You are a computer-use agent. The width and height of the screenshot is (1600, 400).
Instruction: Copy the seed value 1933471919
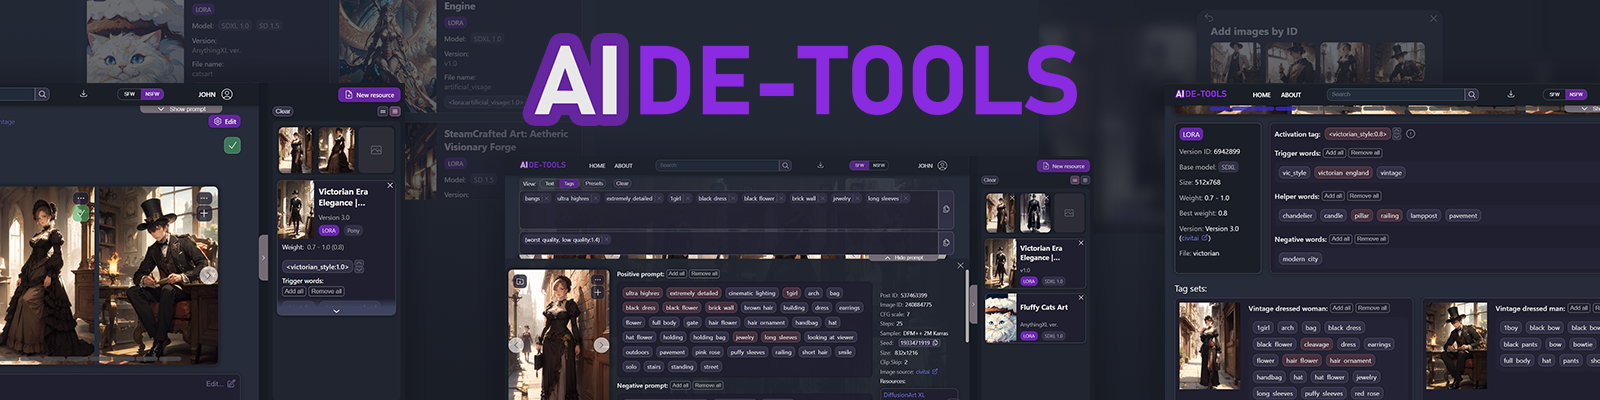click(935, 343)
